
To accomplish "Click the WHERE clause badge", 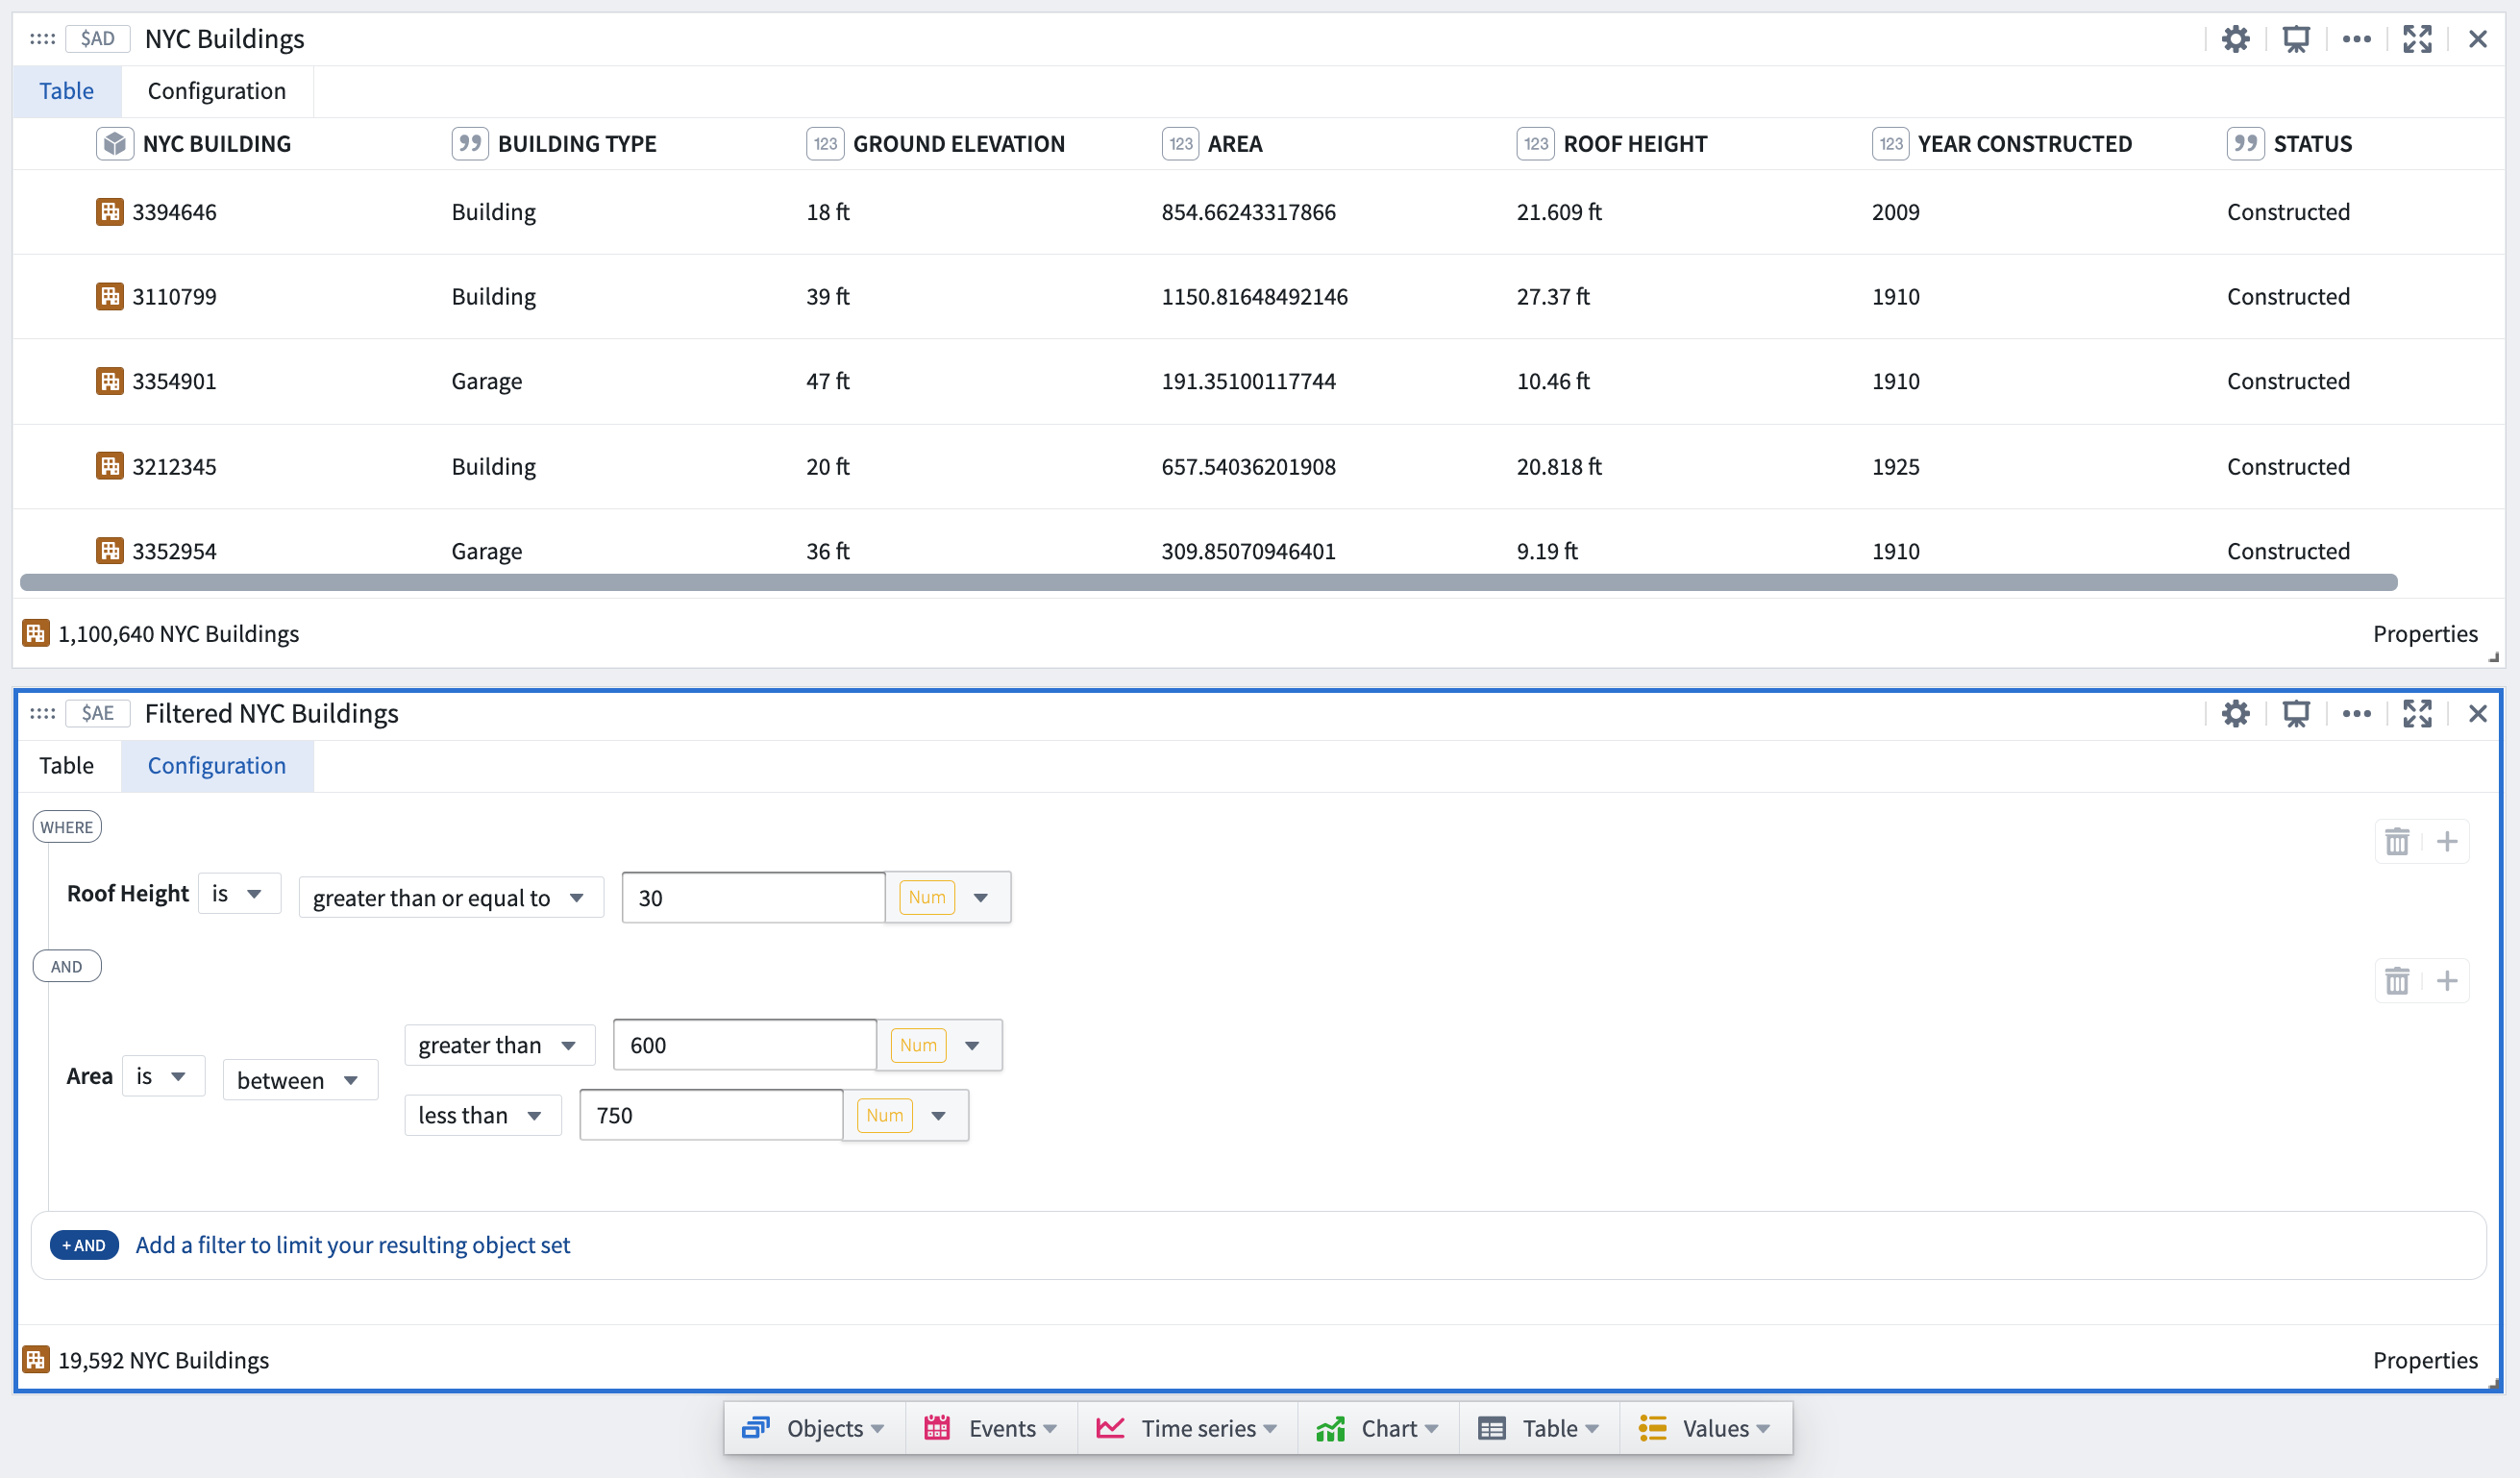I will 67,827.
